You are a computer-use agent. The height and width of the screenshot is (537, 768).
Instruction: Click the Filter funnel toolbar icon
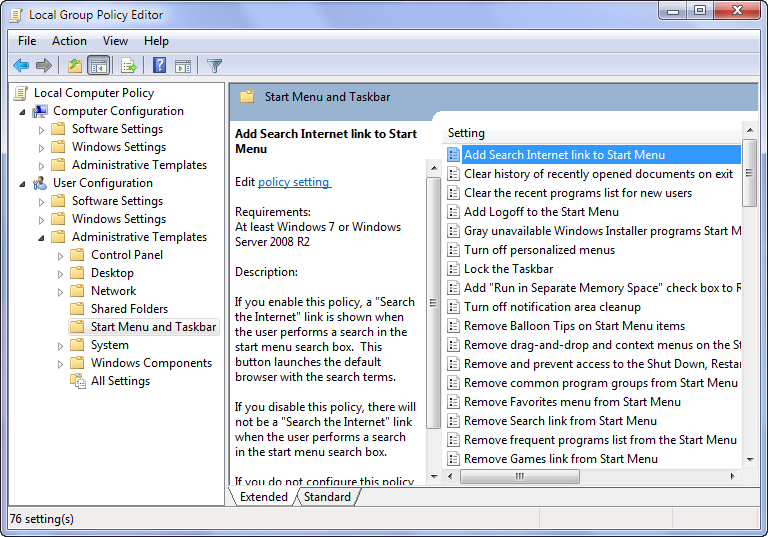pyautogui.click(x=214, y=66)
